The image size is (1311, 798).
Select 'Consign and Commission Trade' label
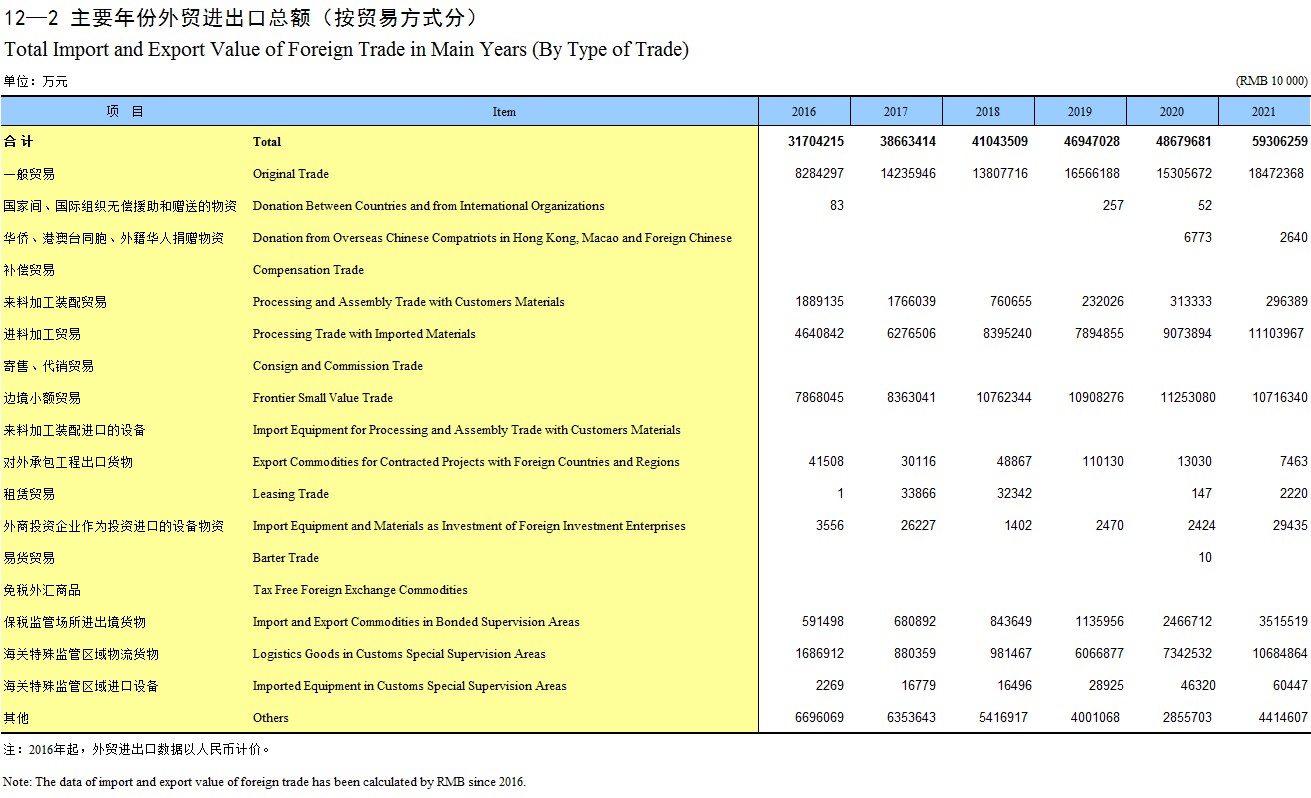pyautogui.click(x=338, y=366)
